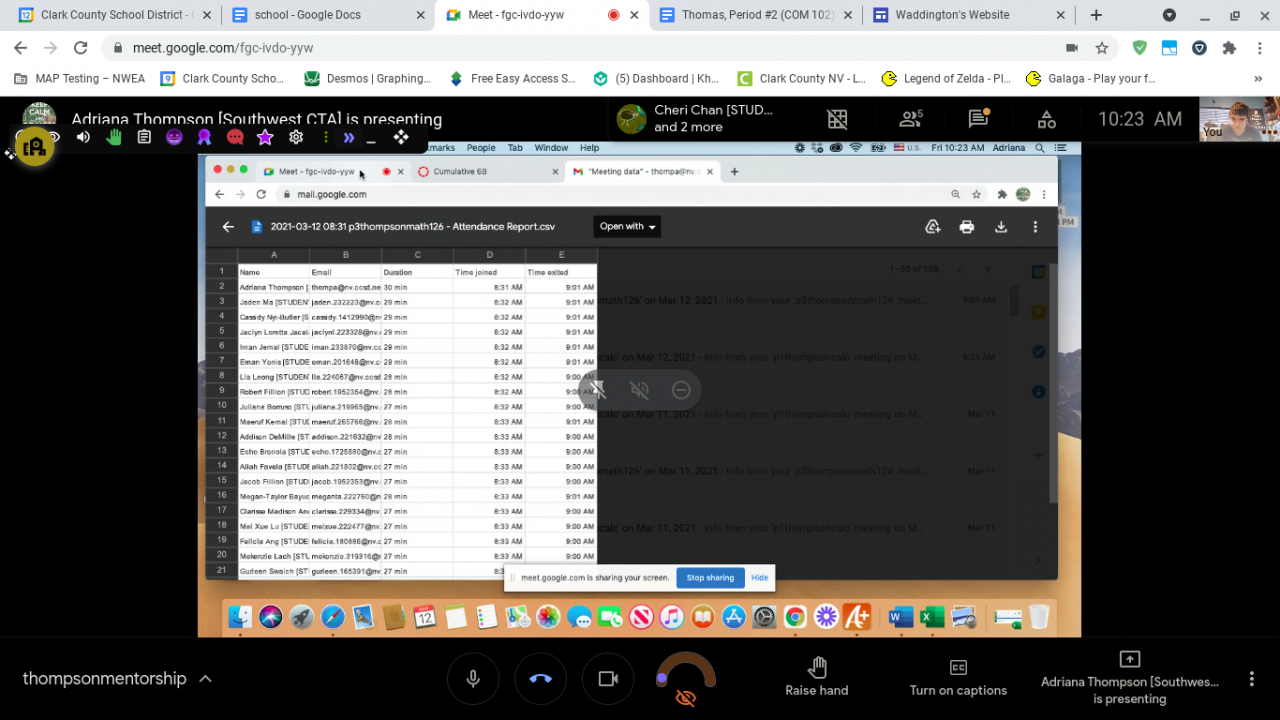Screen dimensions: 1280x720
Task: Click the yellow school building badge
Action: pos(35,147)
